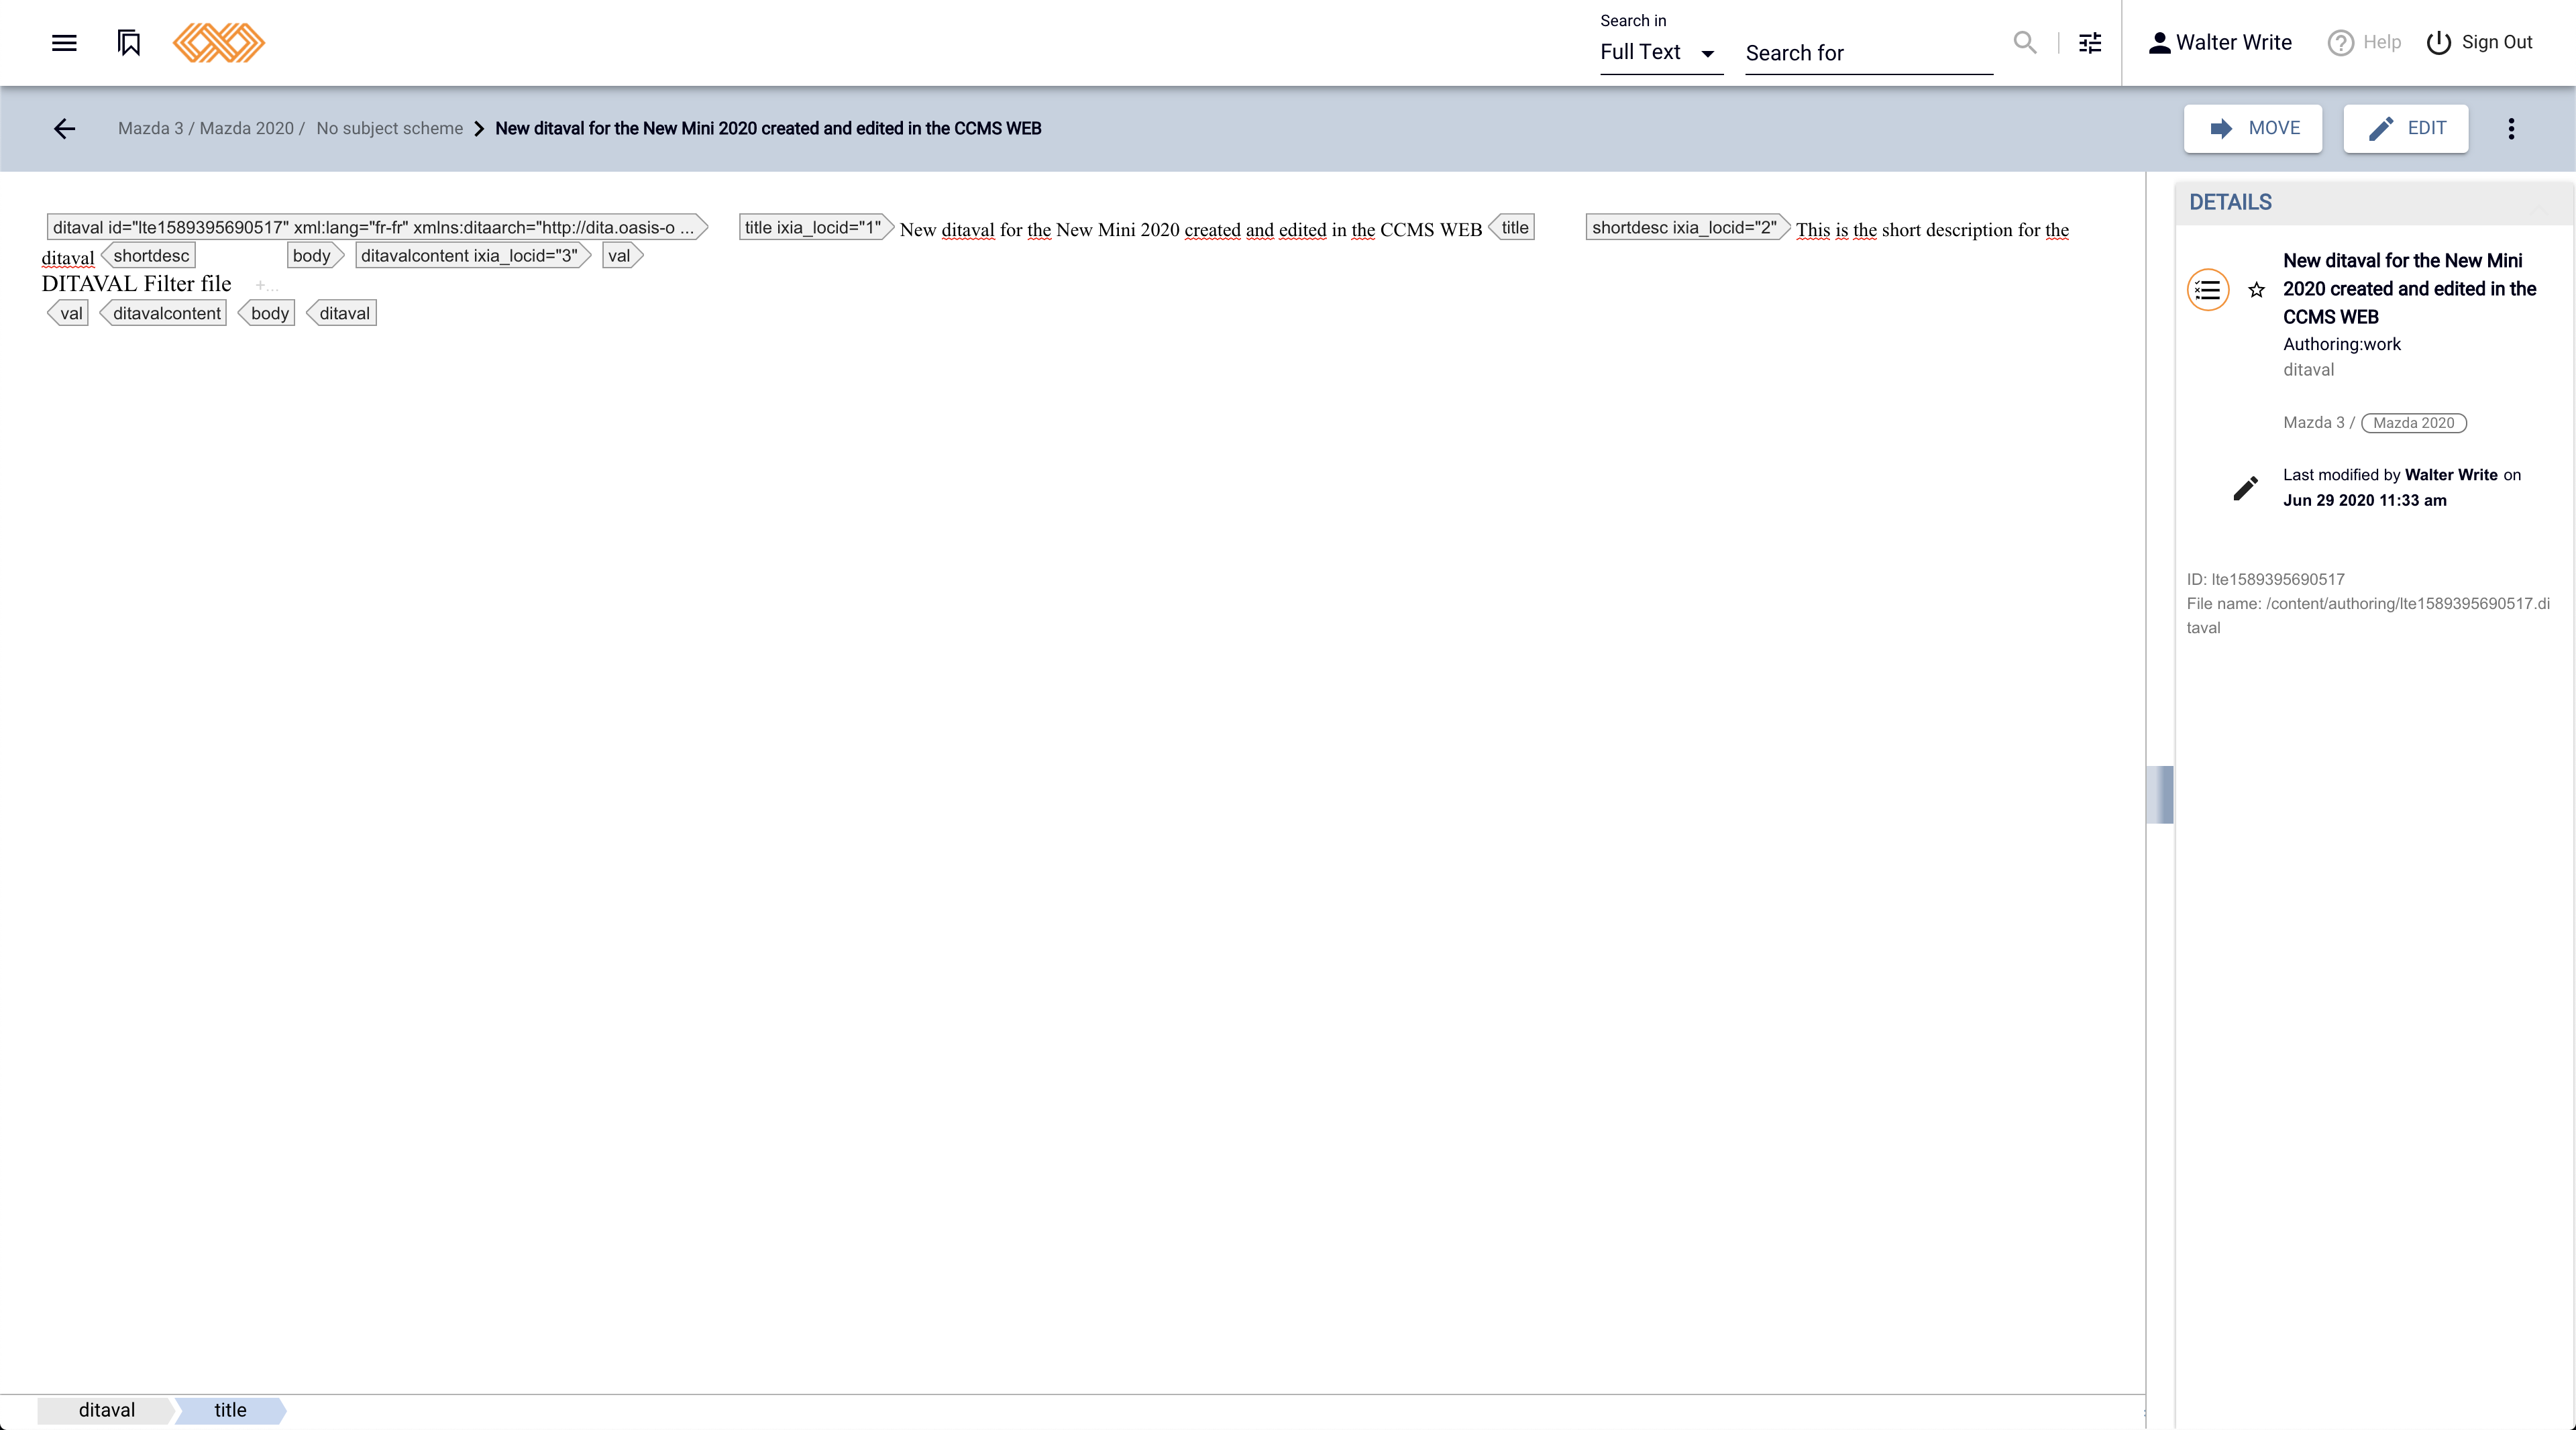Click the ditavalcontent ixia_locid="3" opening tag
Viewport: 2576px width, 1430px height.
click(473, 256)
